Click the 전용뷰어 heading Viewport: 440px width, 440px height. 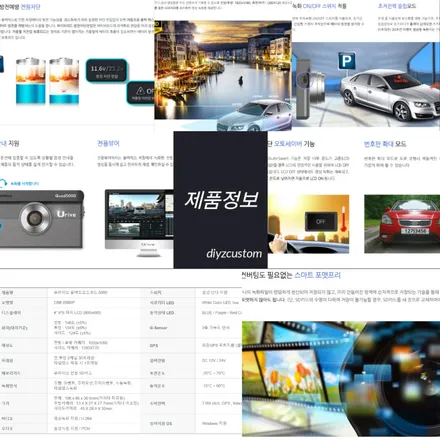(x=108, y=143)
